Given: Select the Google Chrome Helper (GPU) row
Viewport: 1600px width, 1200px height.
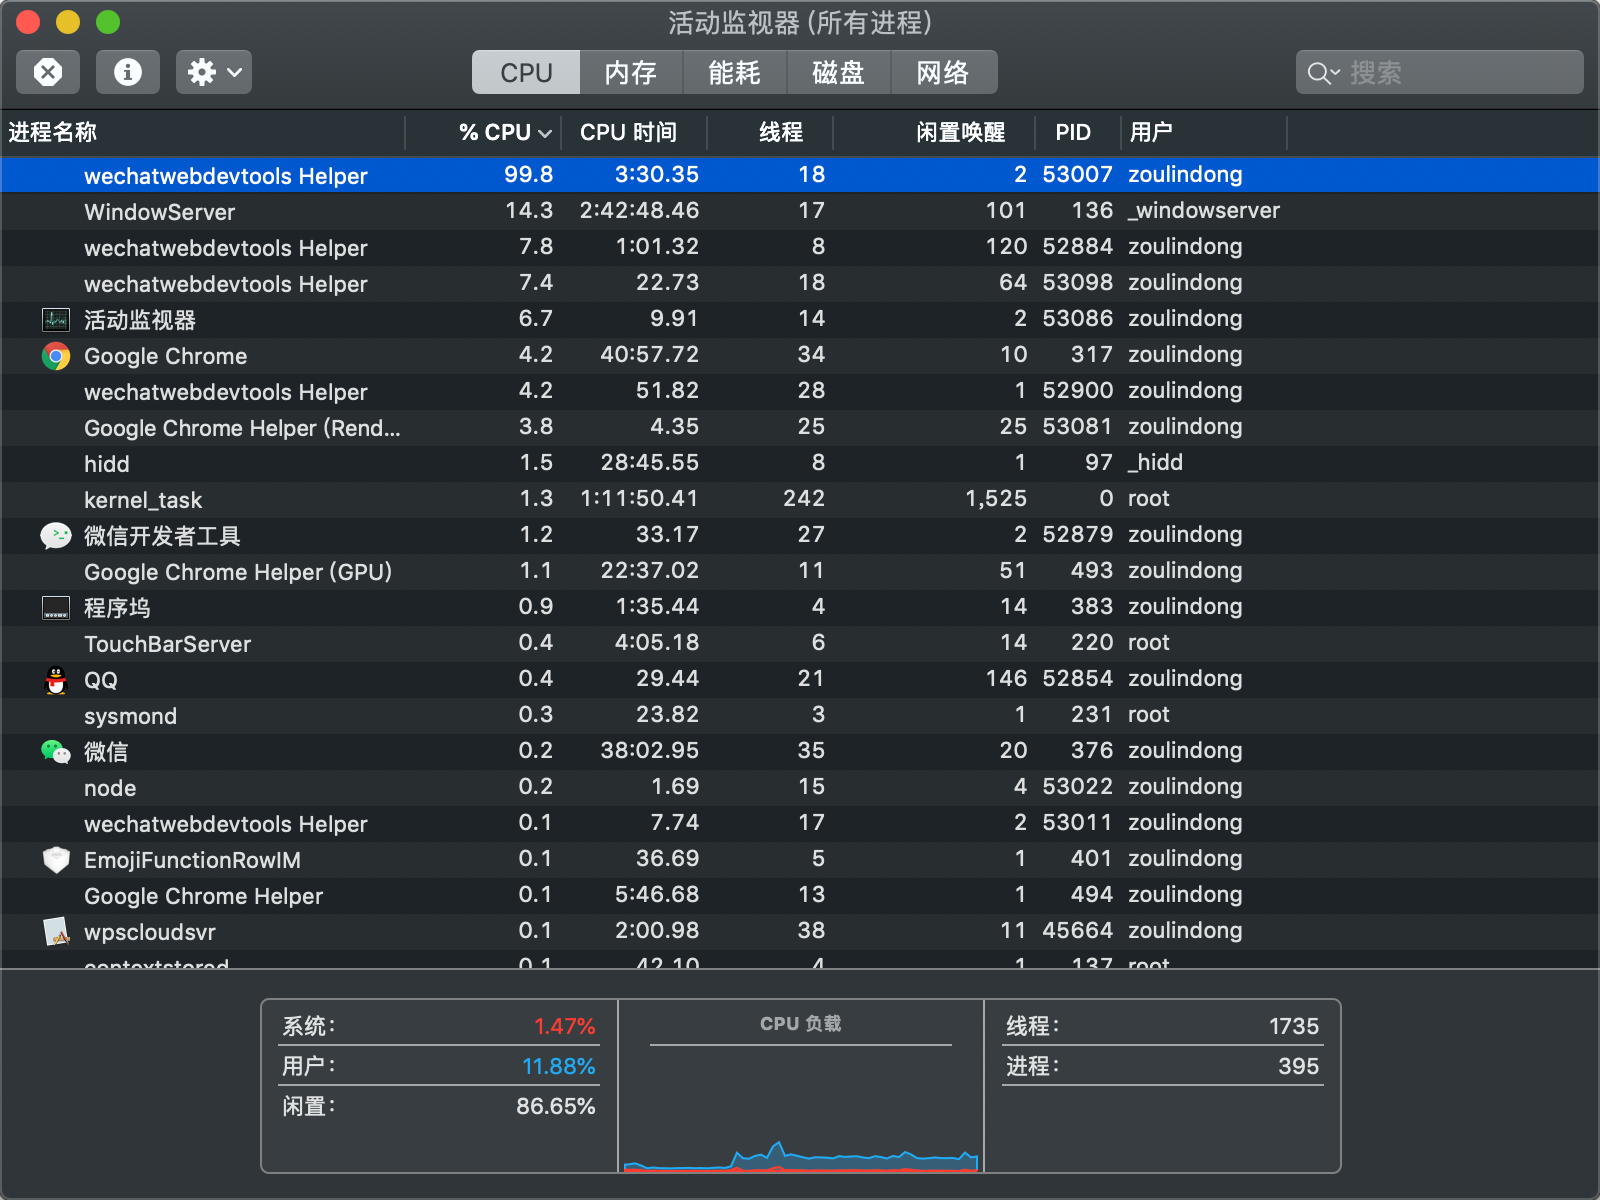Looking at the screenshot, I should (x=800, y=571).
